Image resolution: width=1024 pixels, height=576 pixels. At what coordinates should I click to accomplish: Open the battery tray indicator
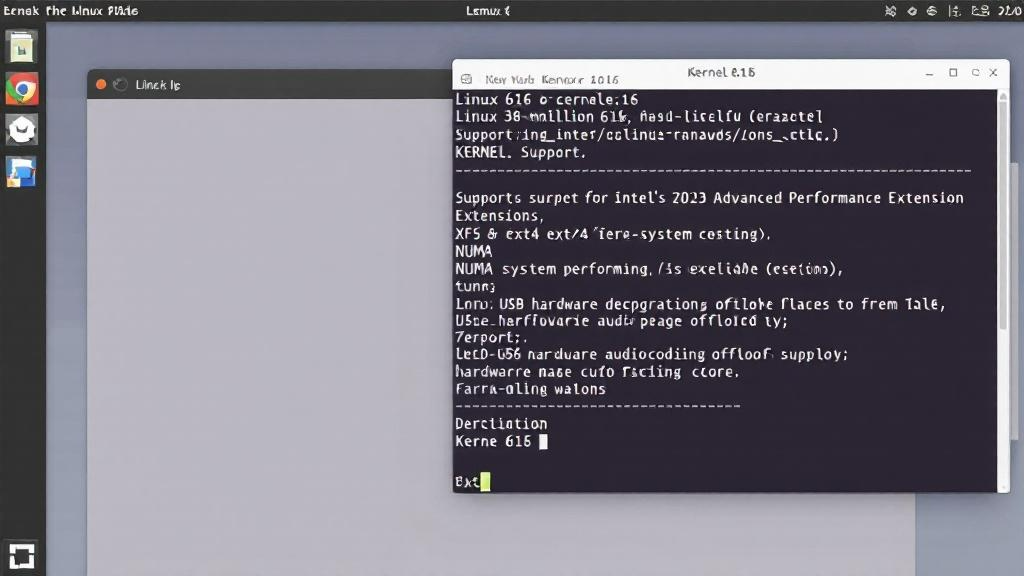(x=980, y=10)
